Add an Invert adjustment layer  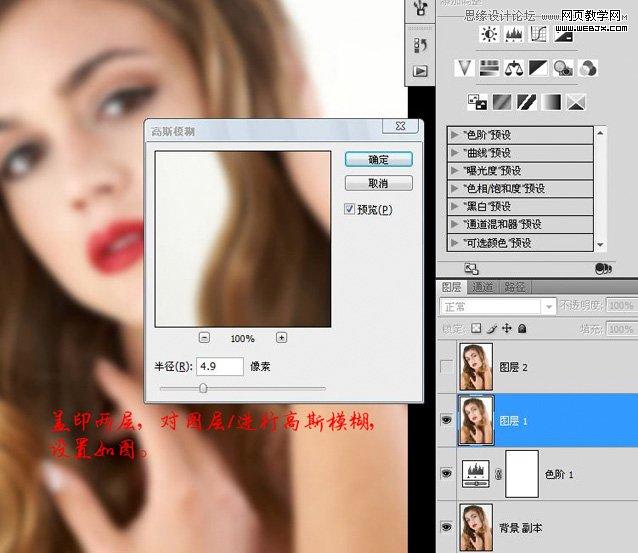pos(477,102)
